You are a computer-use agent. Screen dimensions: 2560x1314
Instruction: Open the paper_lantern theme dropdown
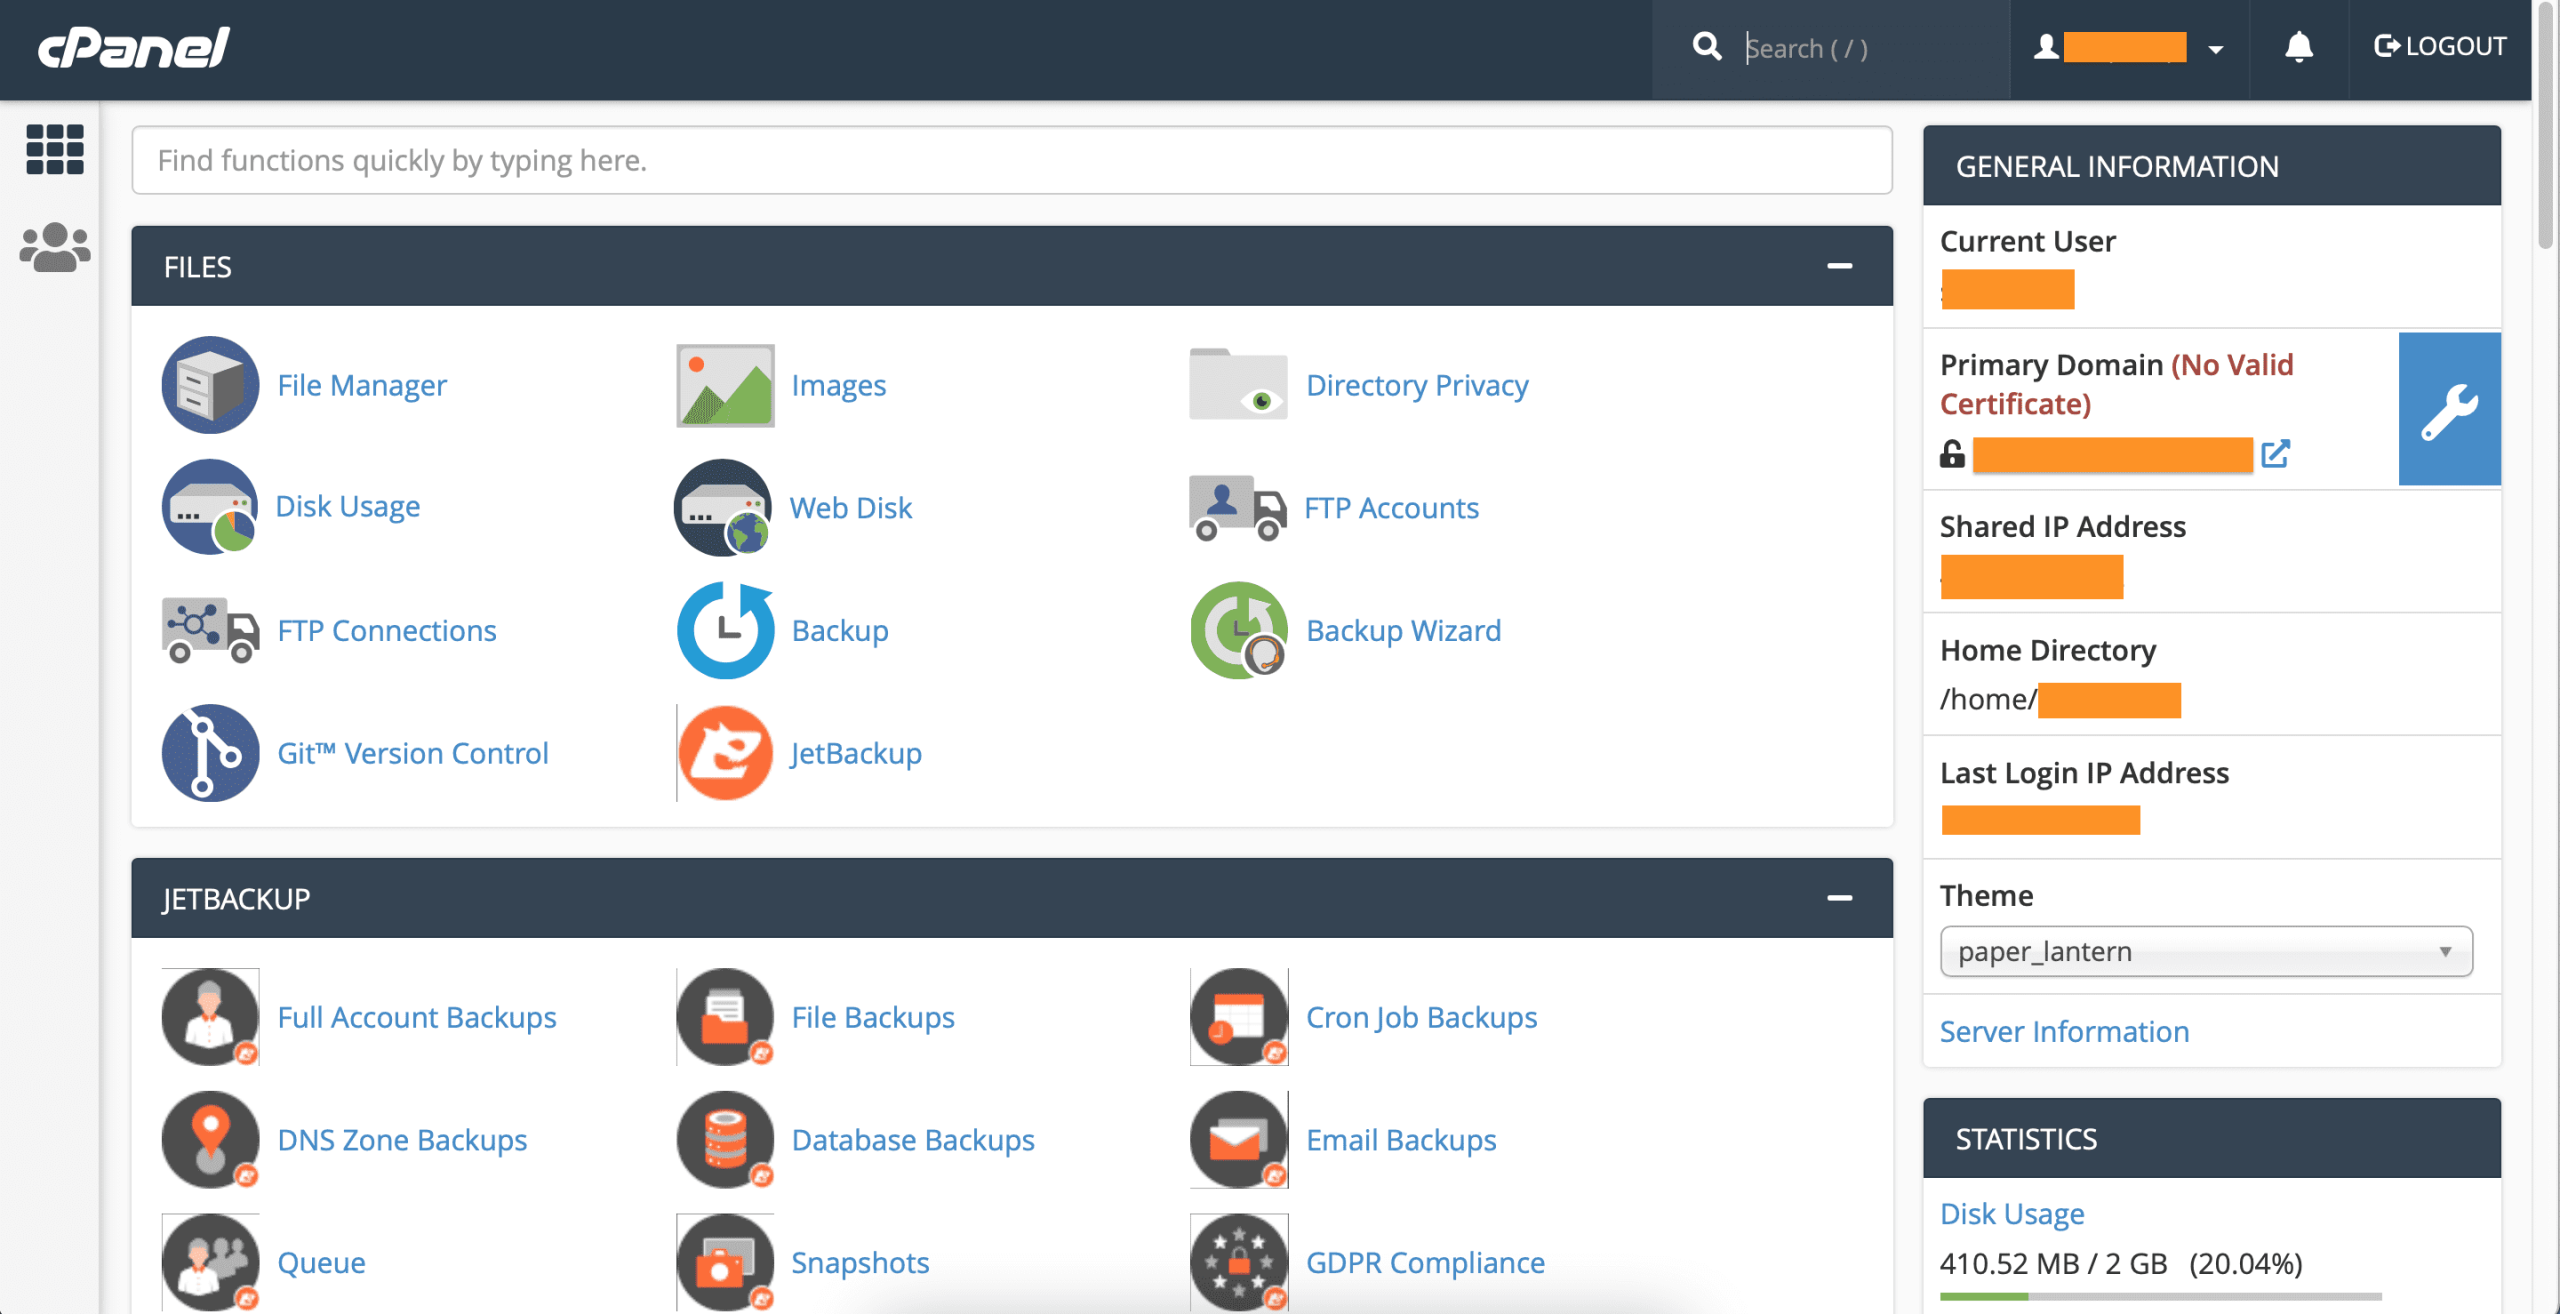coord(2205,951)
